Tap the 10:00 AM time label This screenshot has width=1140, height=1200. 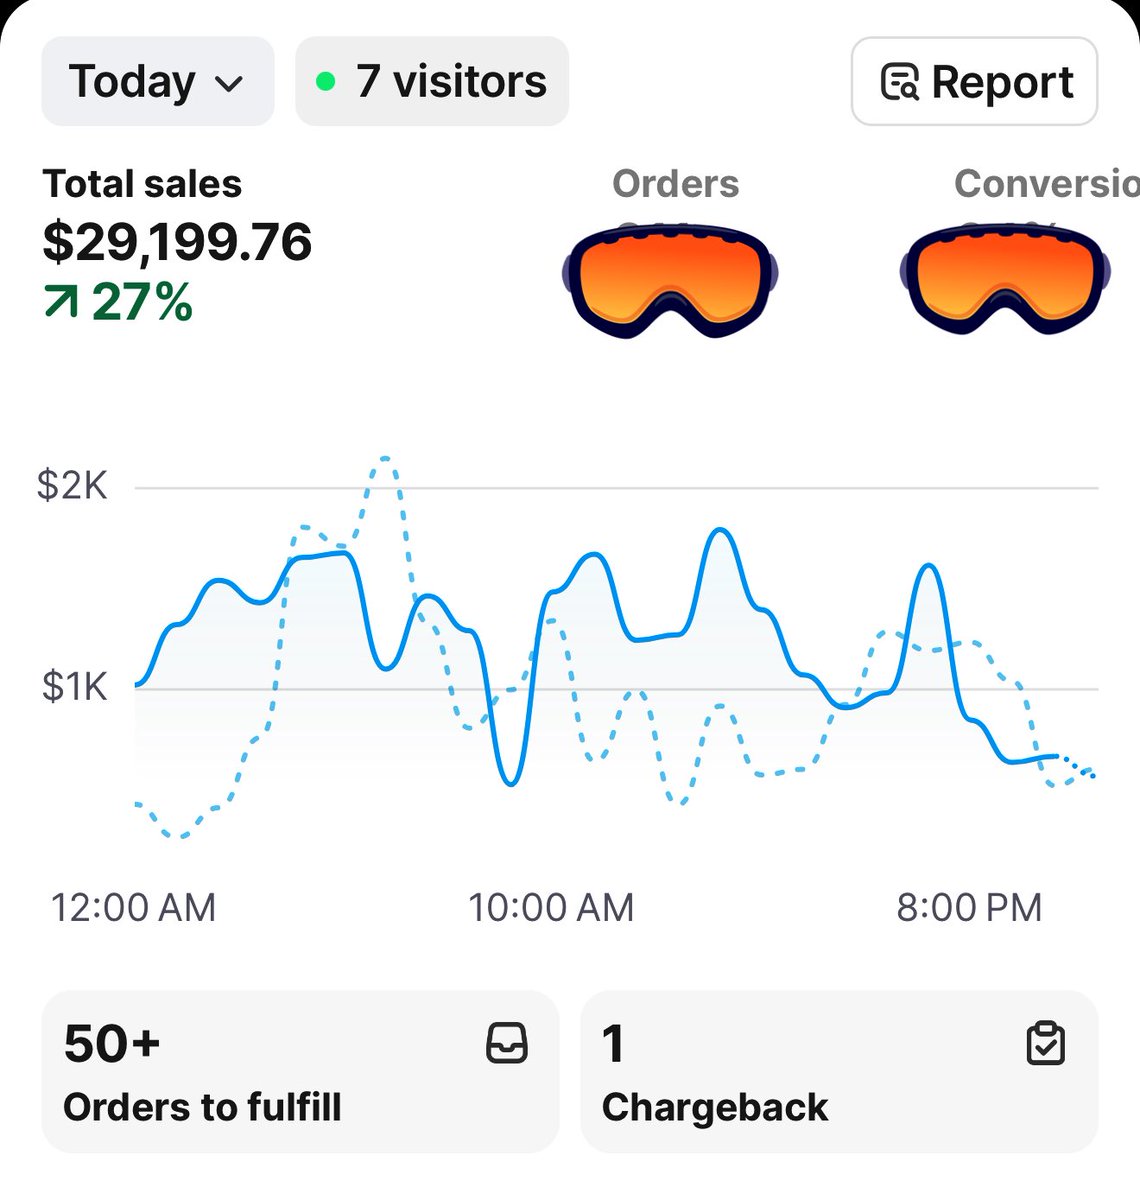click(x=551, y=908)
